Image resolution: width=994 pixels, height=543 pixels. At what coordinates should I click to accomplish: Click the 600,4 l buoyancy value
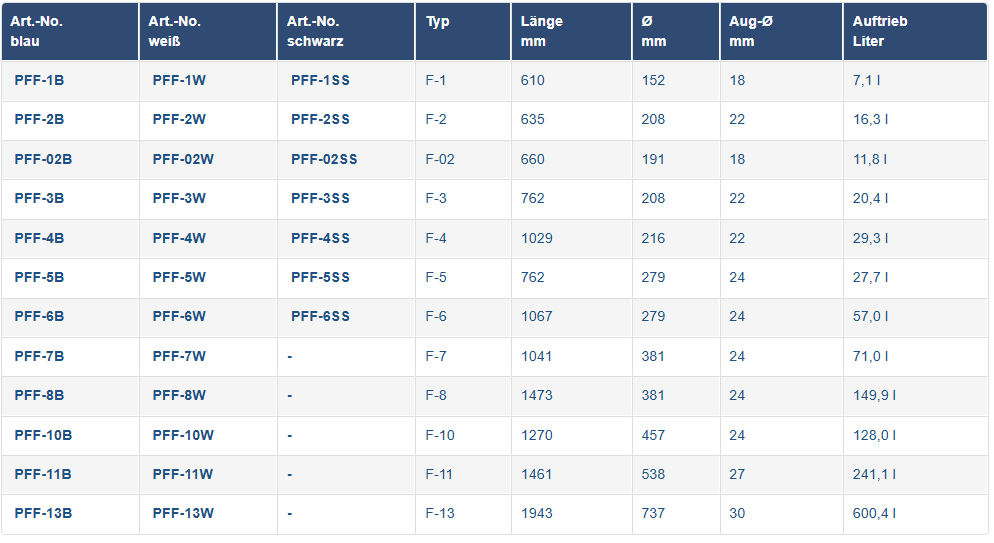tap(874, 514)
